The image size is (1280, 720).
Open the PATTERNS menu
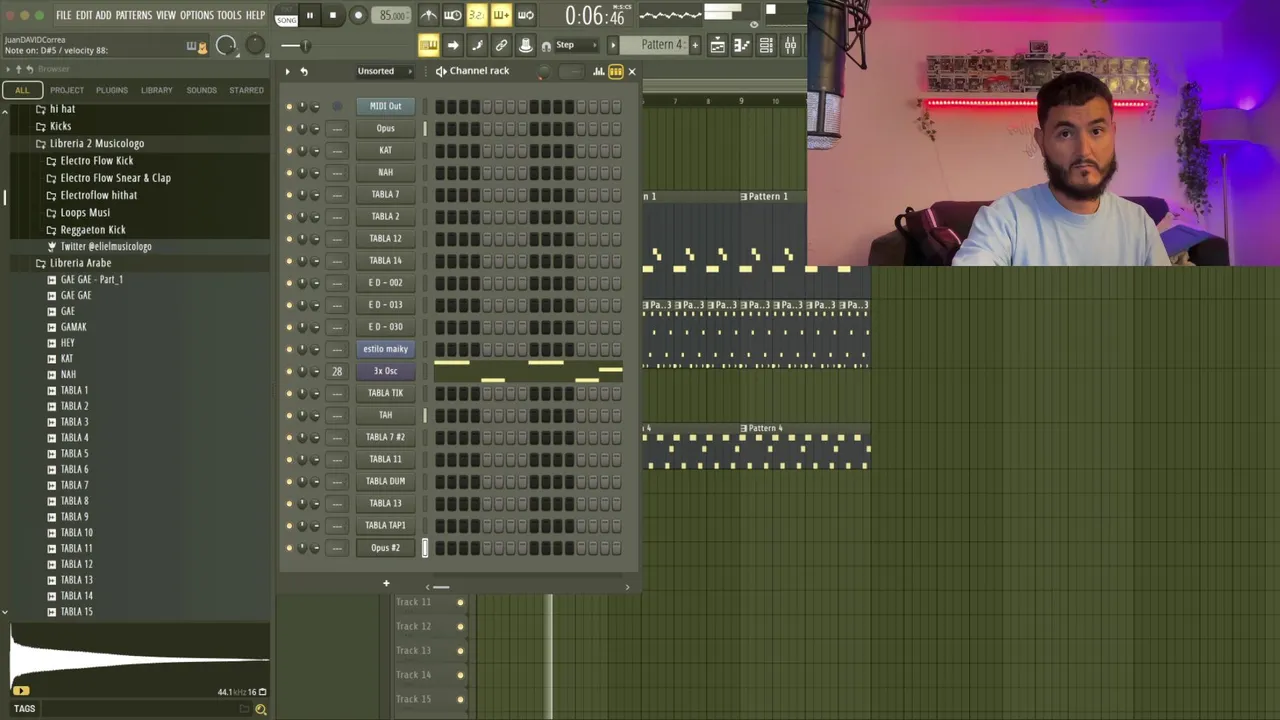point(133,15)
